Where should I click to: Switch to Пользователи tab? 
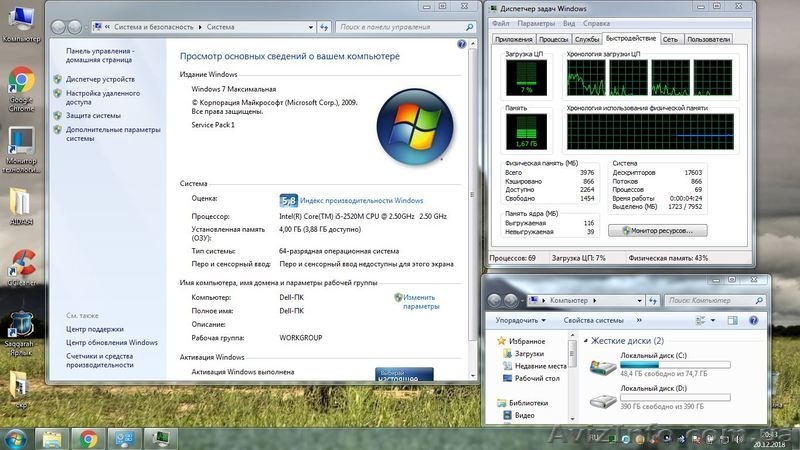click(708, 39)
